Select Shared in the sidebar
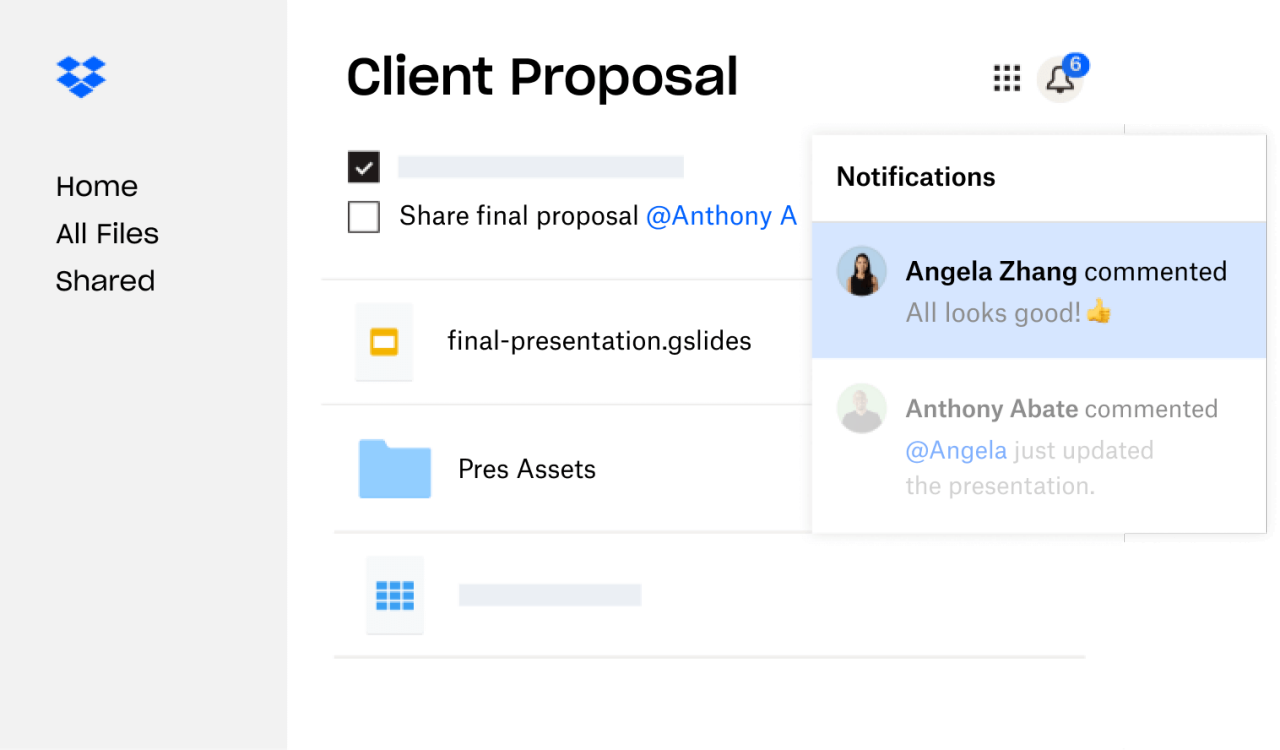1280x750 pixels. (x=105, y=281)
